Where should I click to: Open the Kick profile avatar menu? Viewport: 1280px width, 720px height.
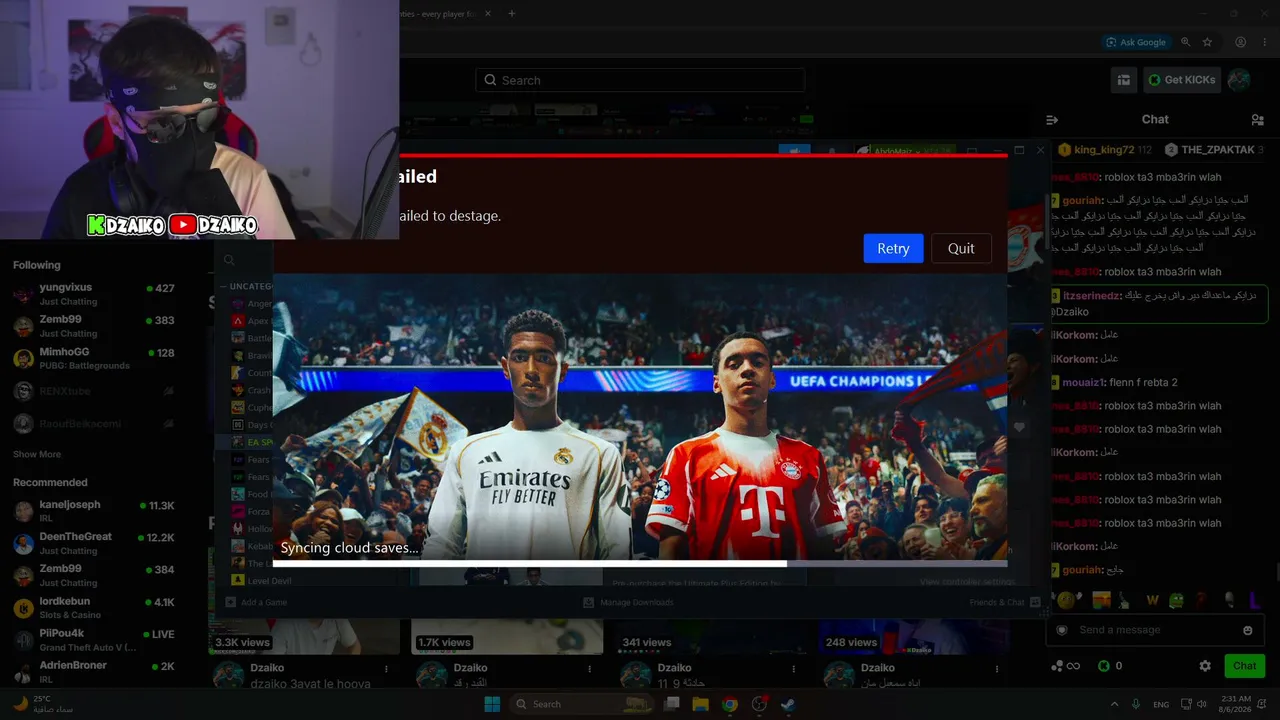(1239, 80)
